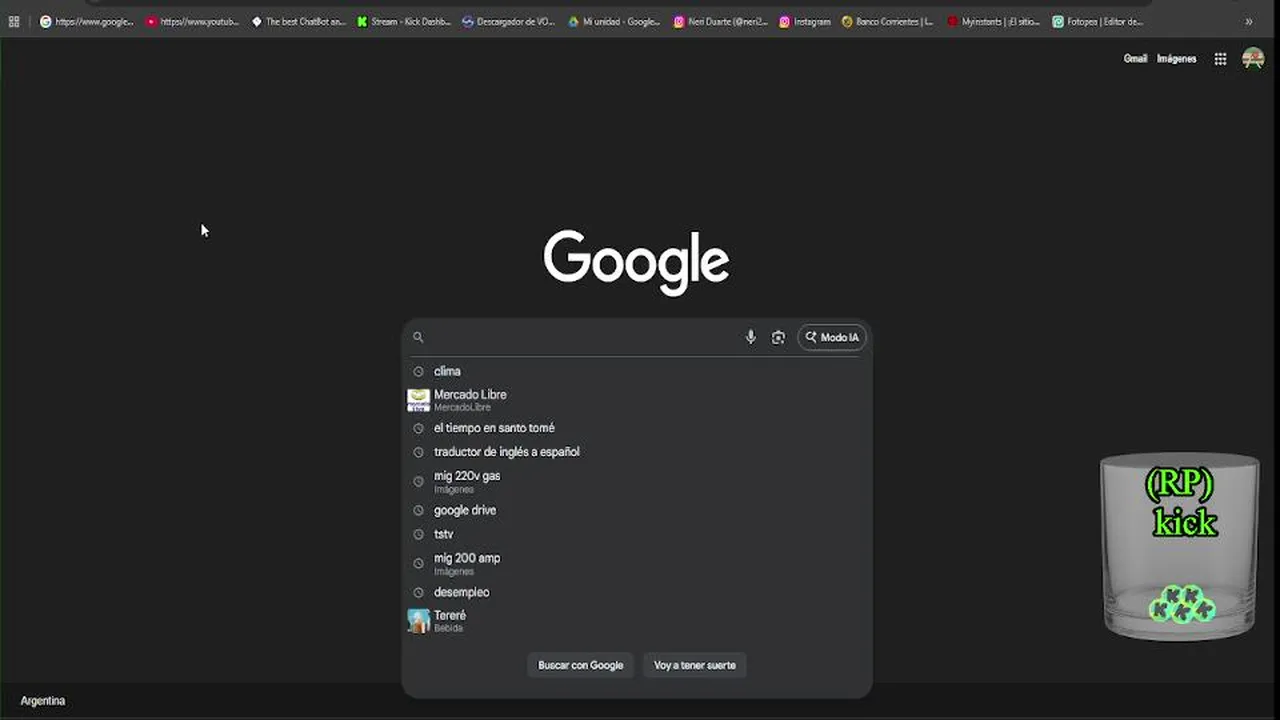Focus the Google search input field
Viewport: 1280px width, 720px height.
click(585, 337)
